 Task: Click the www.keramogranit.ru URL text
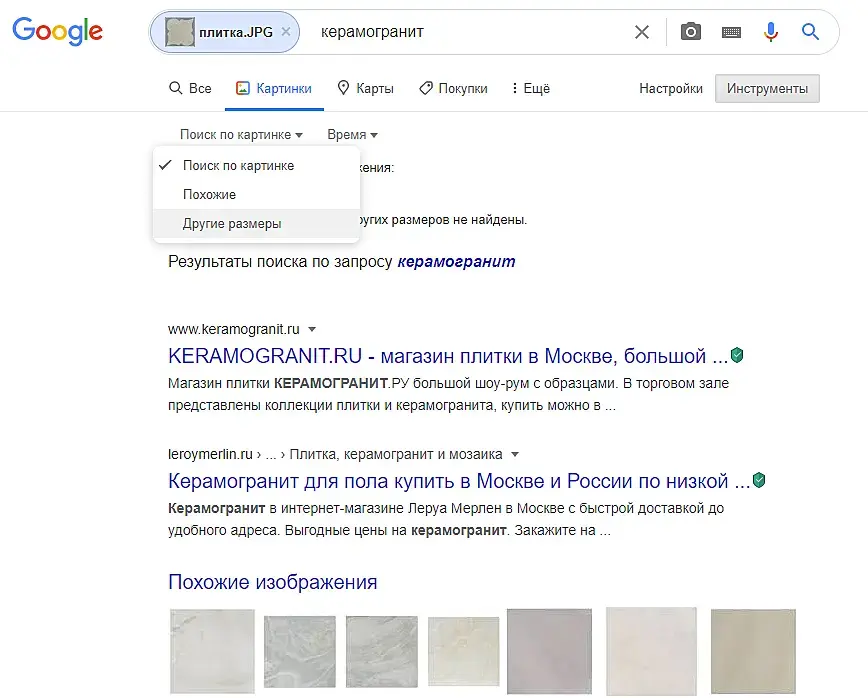tap(234, 329)
